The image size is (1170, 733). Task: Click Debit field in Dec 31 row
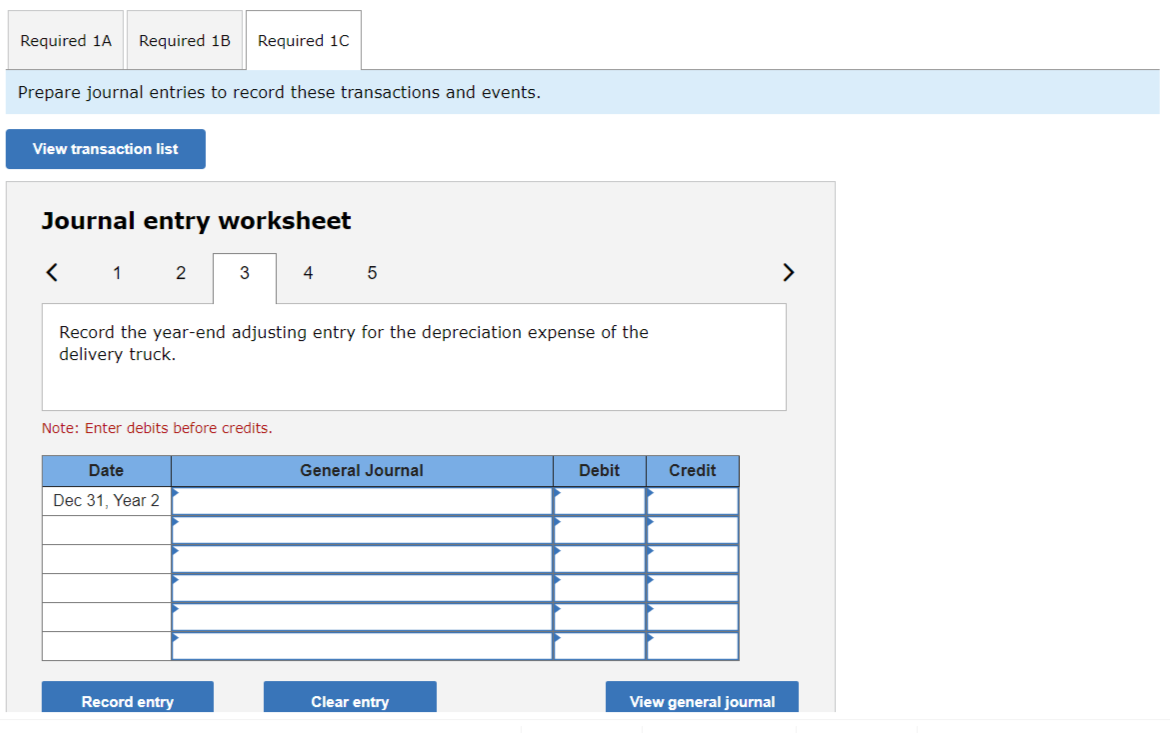point(599,501)
